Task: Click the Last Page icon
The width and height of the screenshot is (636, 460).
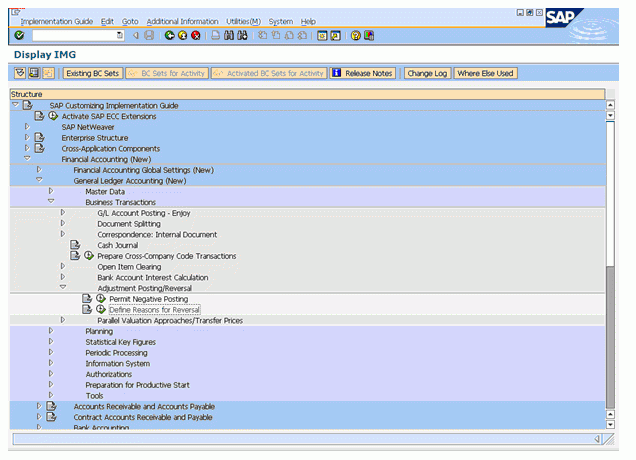Action: [302, 36]
